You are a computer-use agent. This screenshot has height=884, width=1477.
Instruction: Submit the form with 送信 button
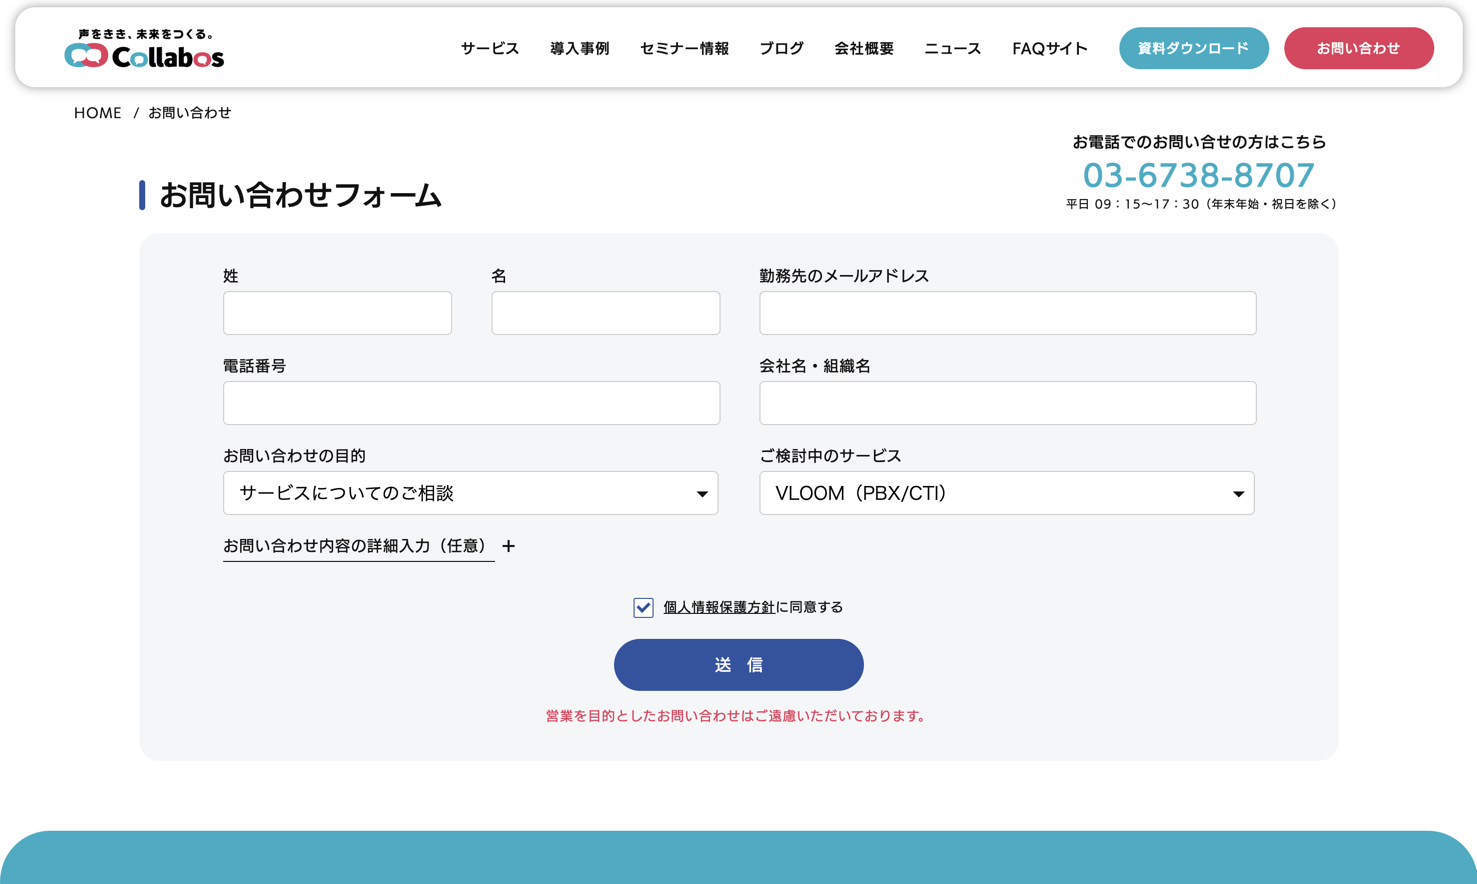[x=738, y=665]
